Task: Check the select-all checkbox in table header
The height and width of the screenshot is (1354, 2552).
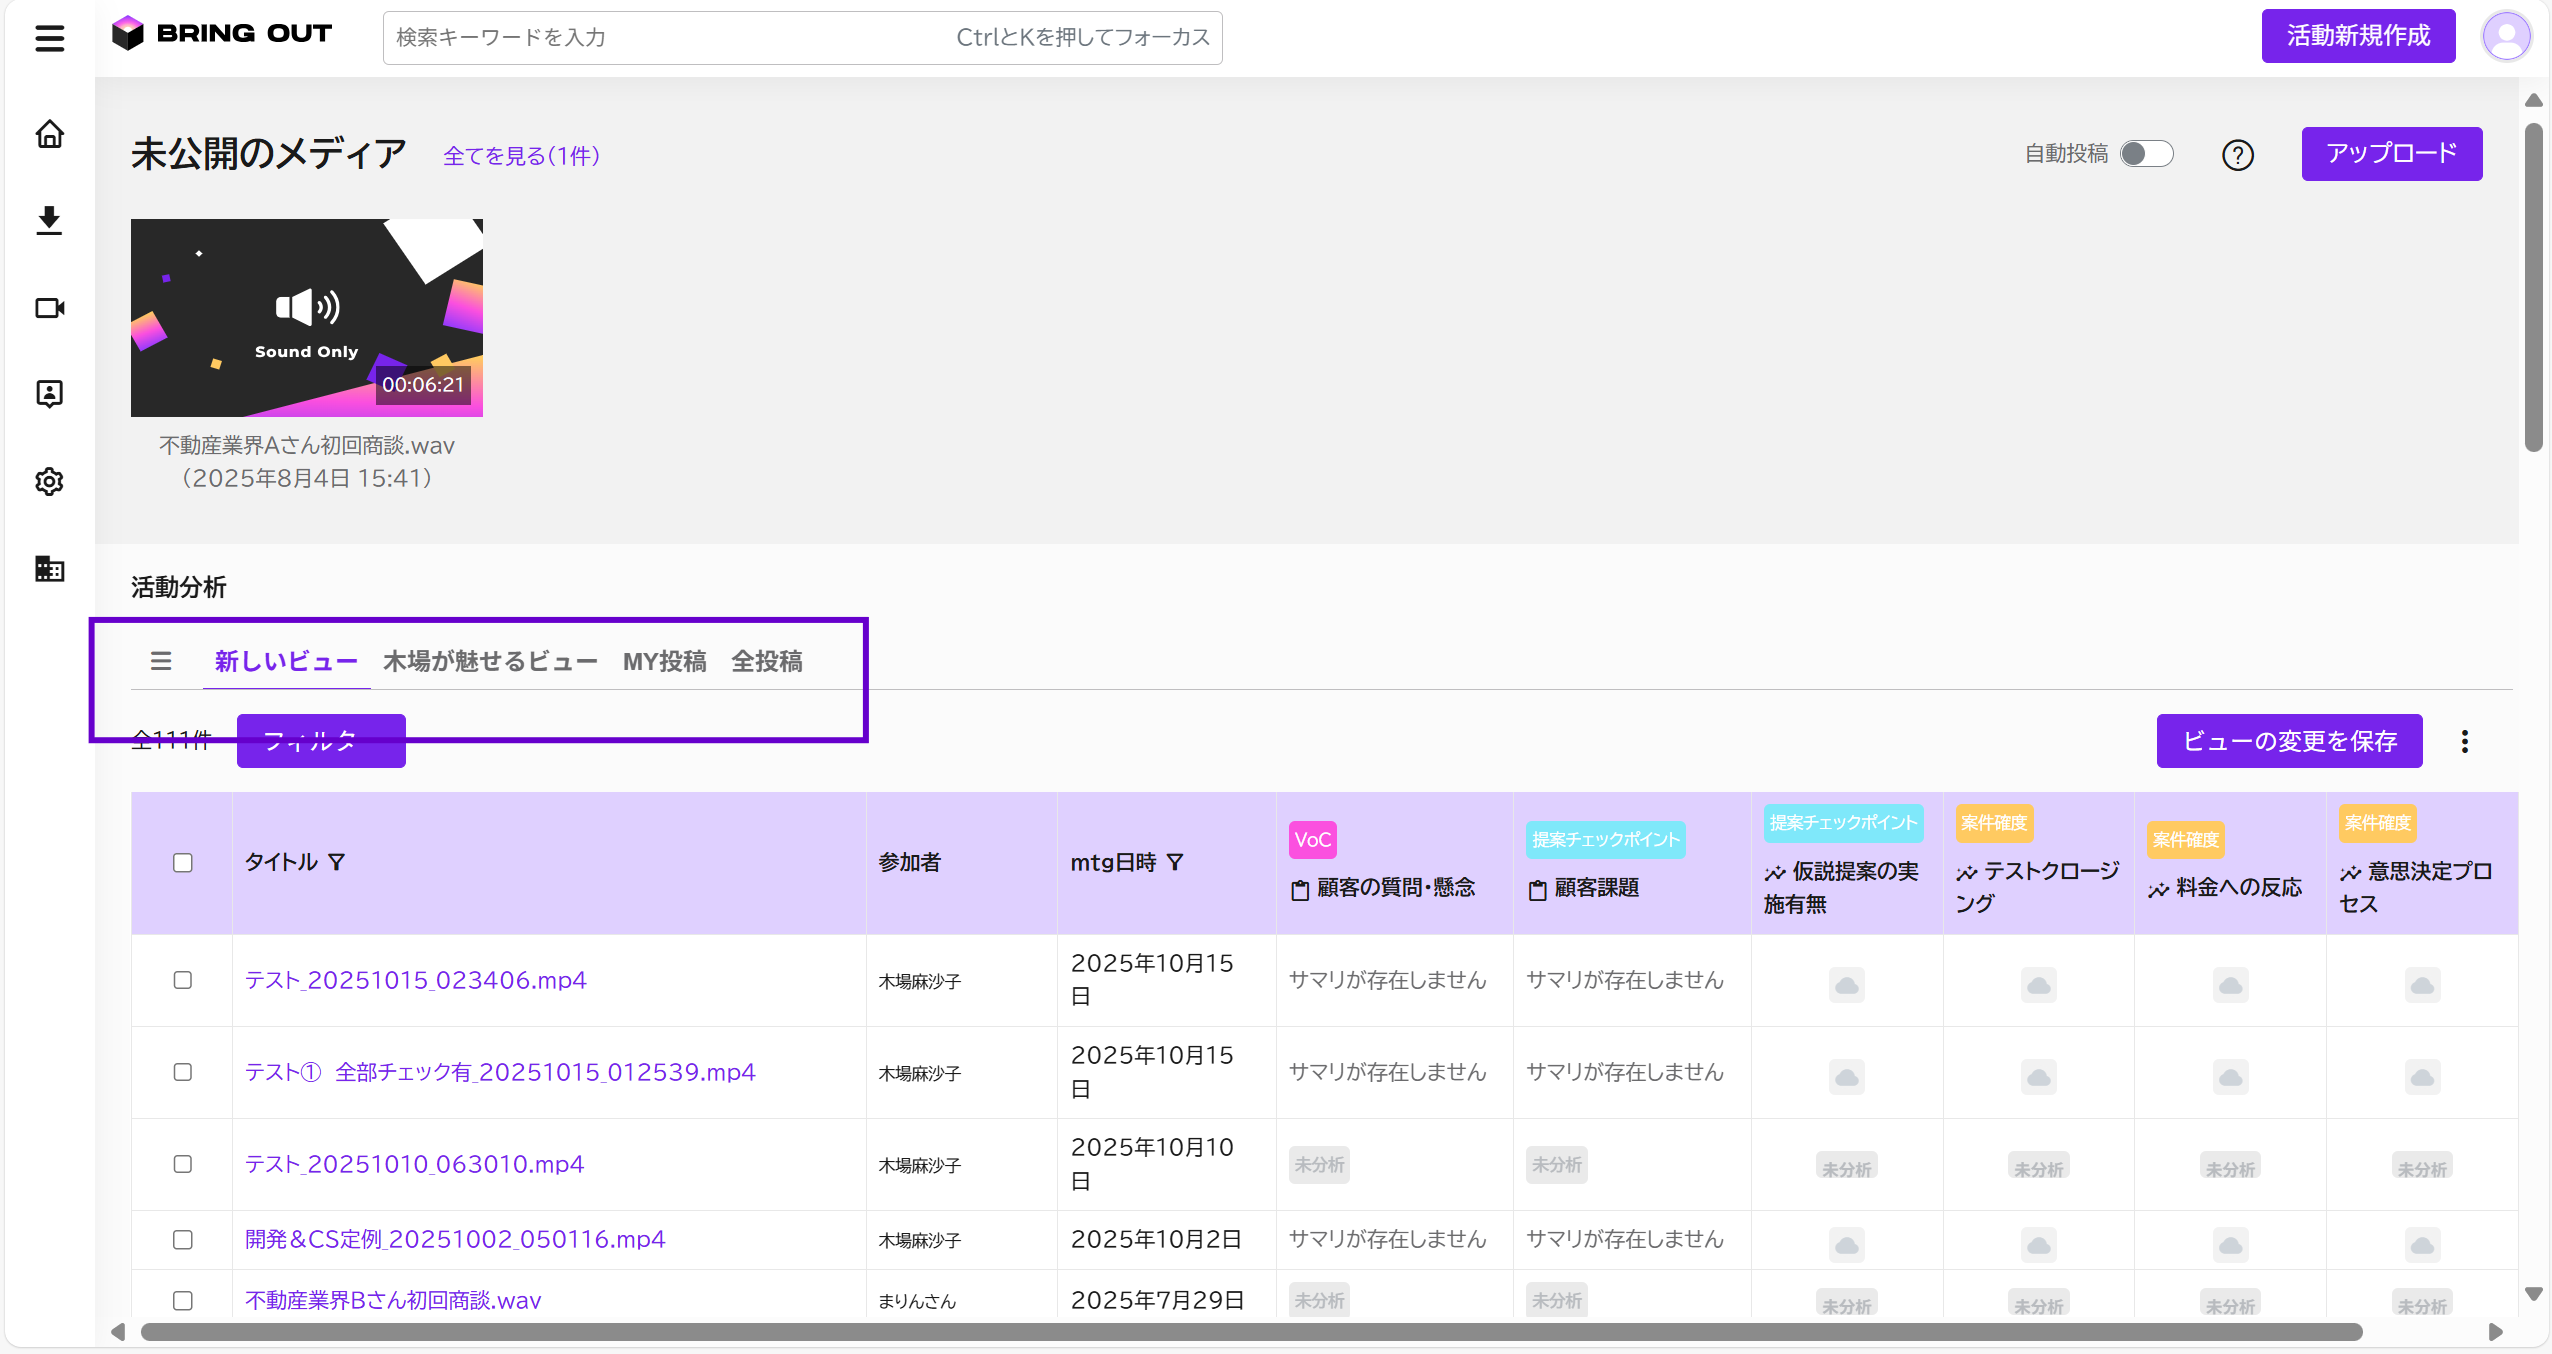Action: pos(182,862)
